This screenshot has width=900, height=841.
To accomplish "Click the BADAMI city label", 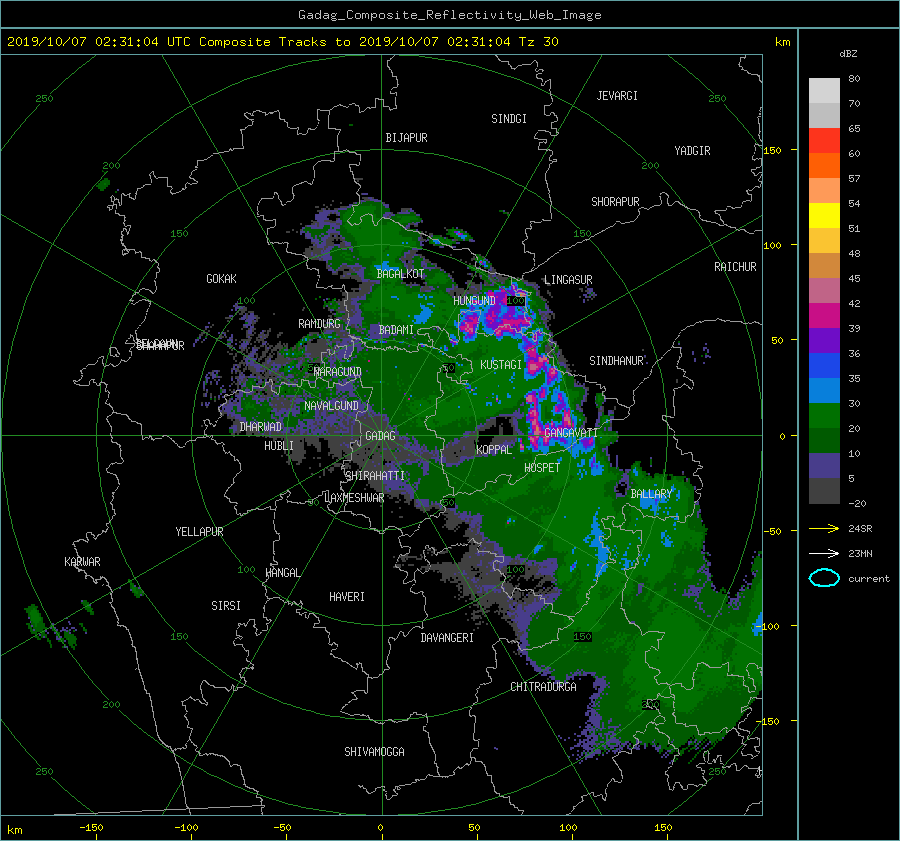I will click(396, 330).
